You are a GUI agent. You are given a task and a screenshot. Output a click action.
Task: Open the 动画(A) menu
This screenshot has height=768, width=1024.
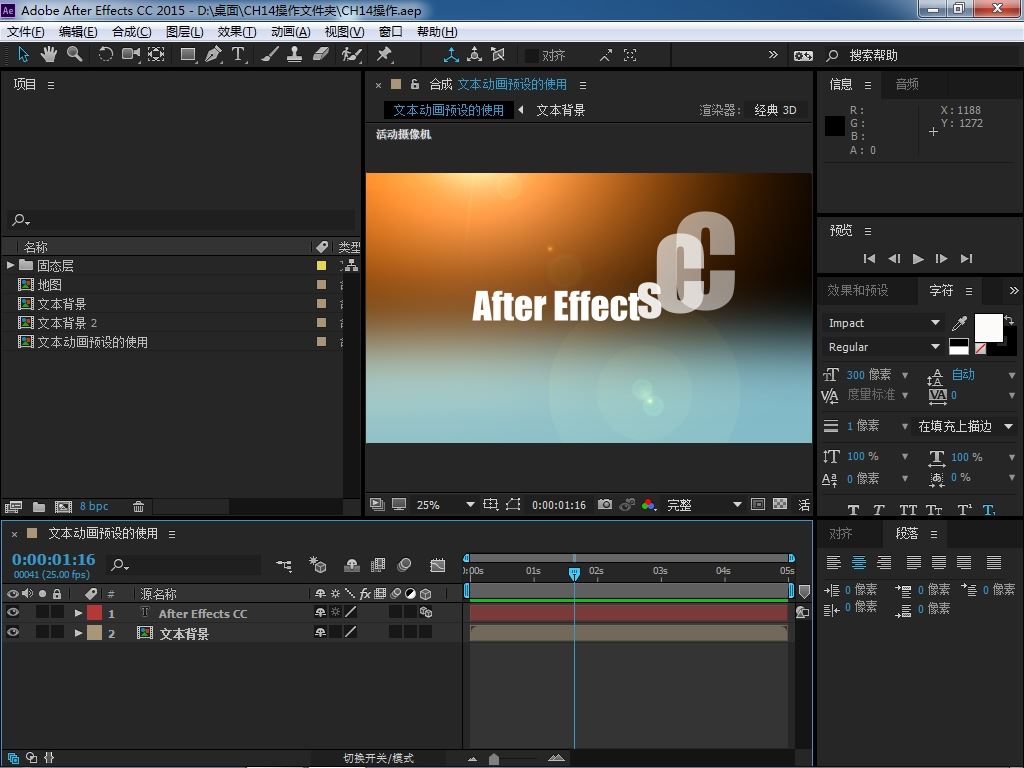(x=291, y=31)
